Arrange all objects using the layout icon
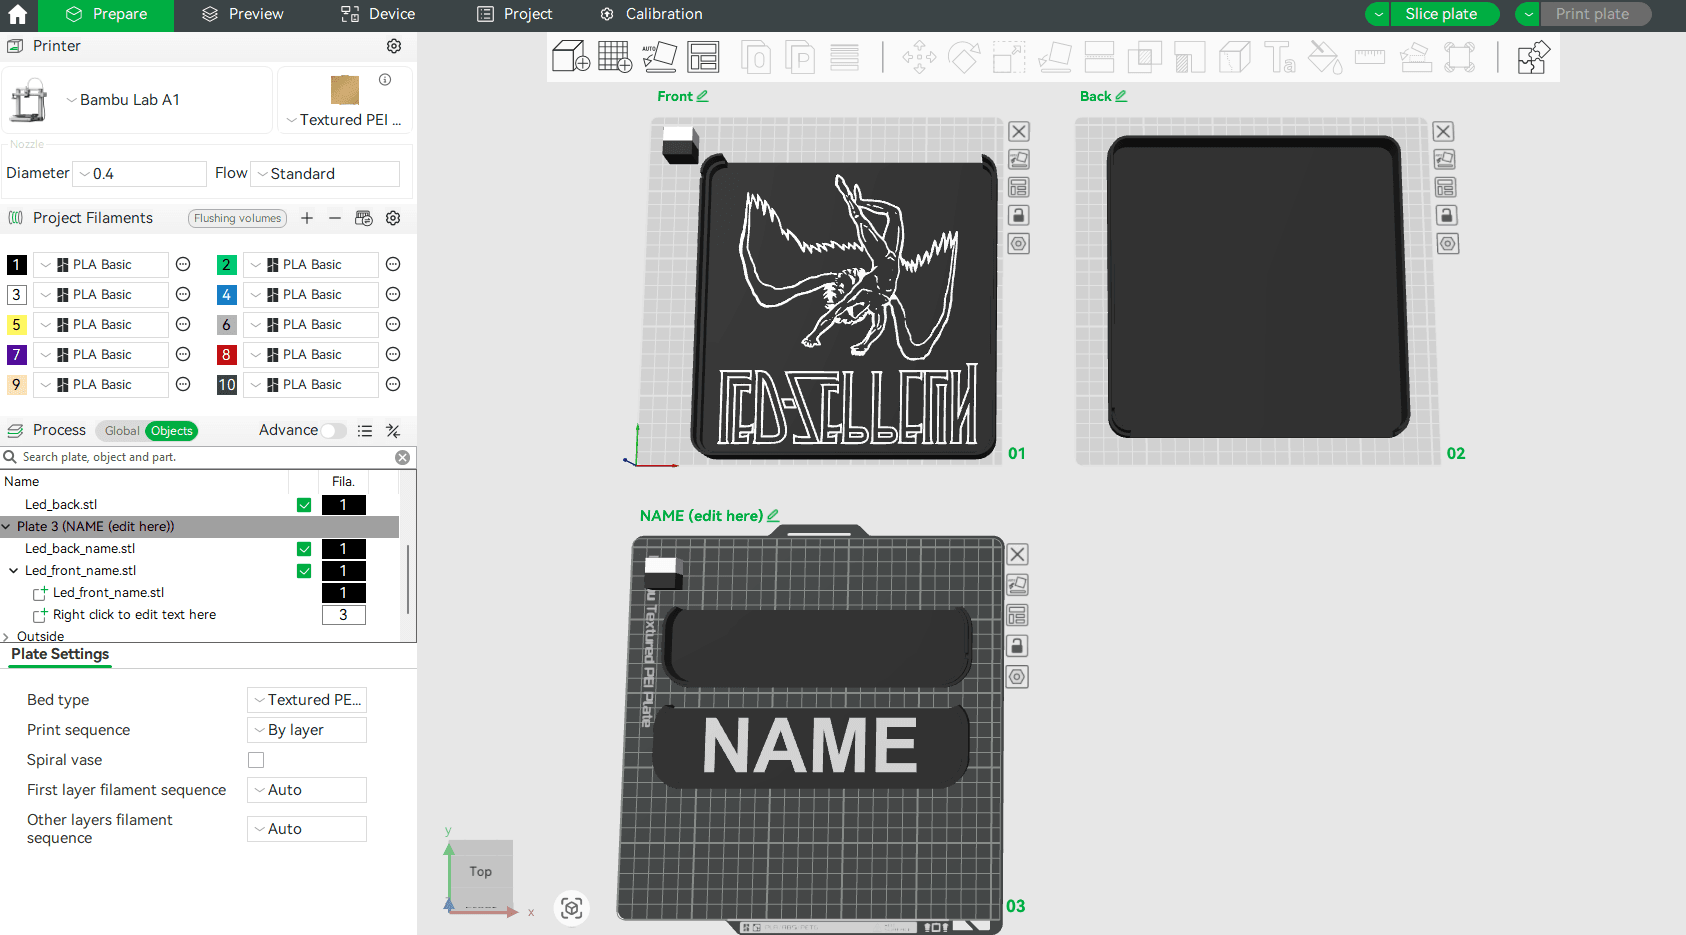This screenshot has height=935, width=1686. point(704,57)
